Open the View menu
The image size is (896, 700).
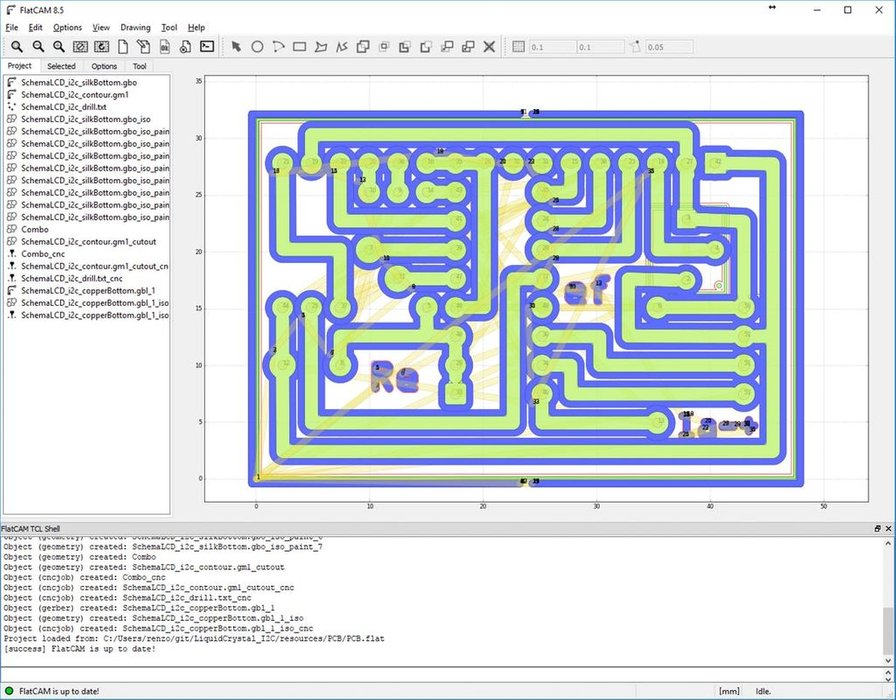(101, 27)
